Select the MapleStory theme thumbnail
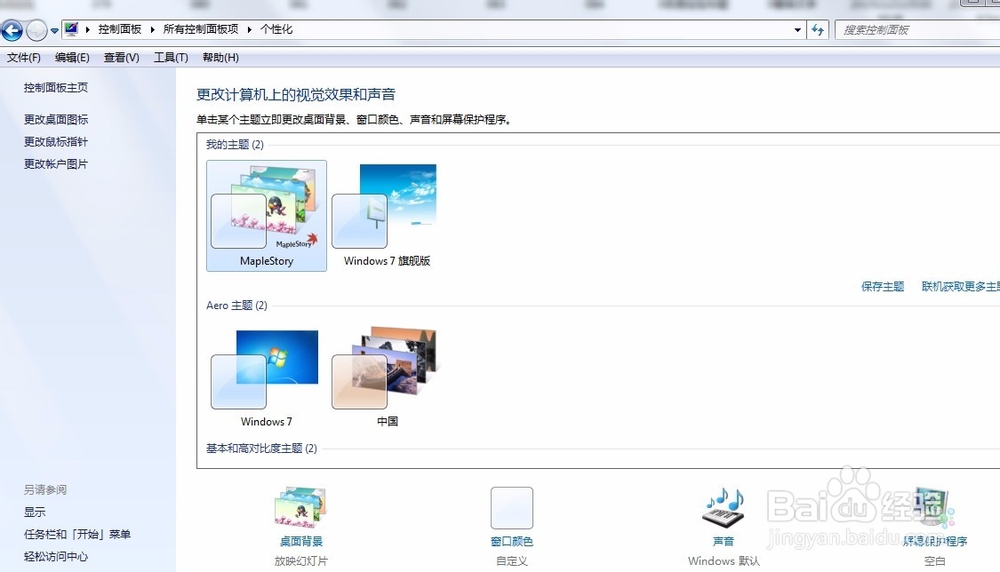 (x=267, y=216)
